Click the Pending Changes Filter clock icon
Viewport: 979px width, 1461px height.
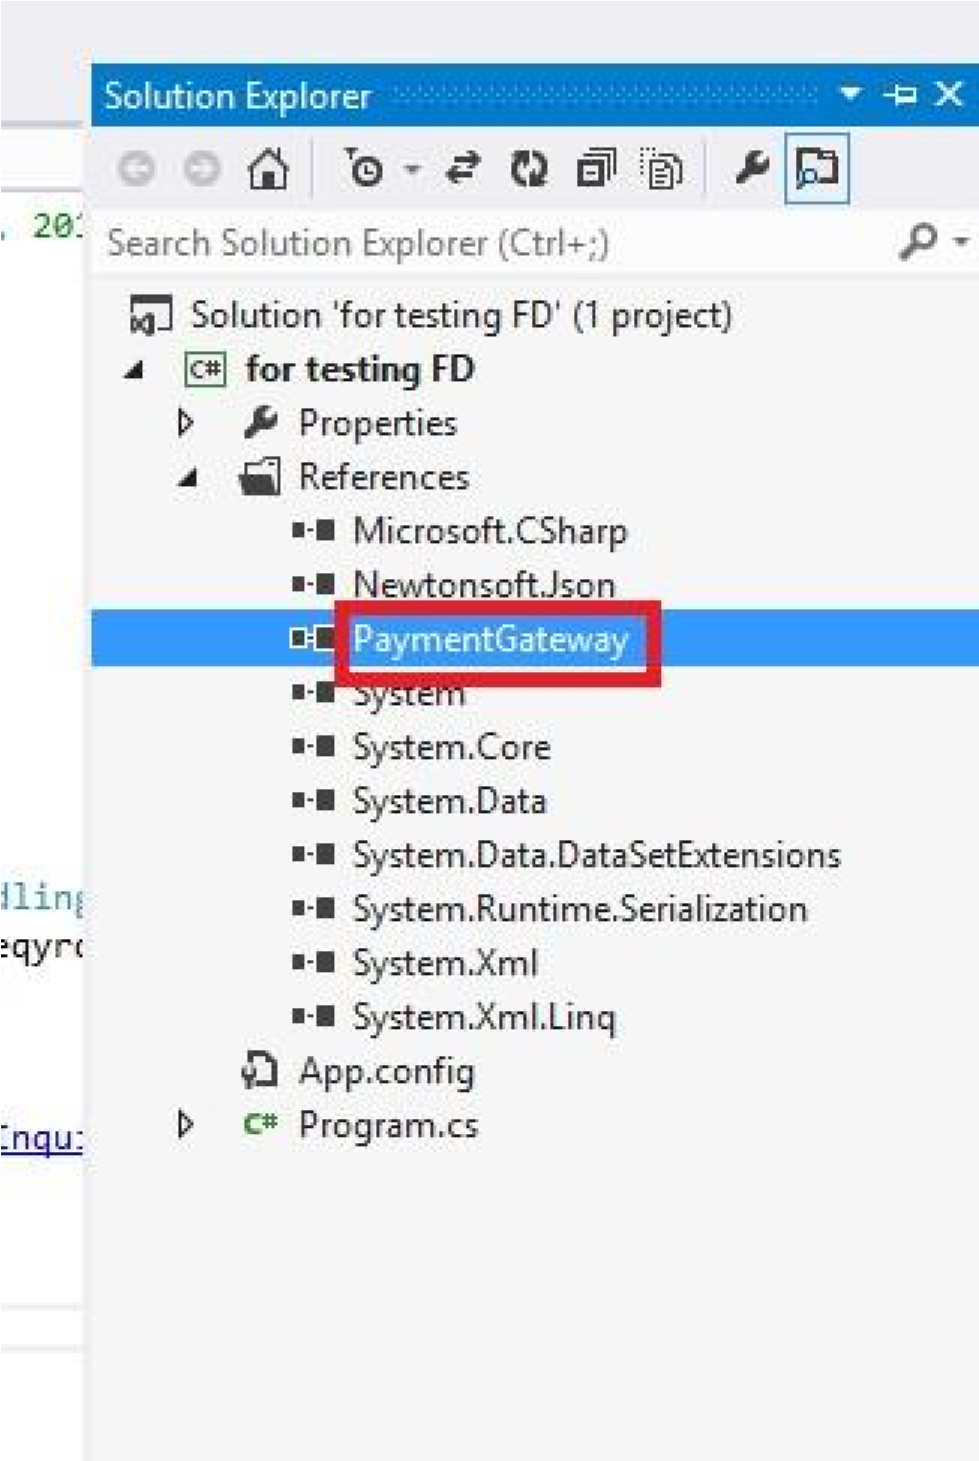tap(364, 169)
